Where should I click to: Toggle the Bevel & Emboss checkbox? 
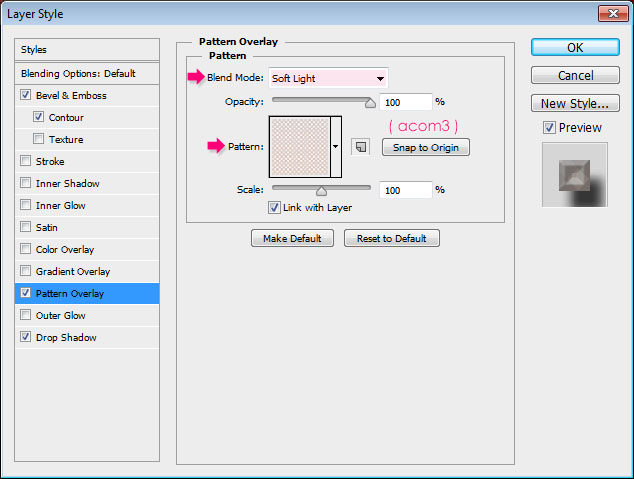[25, 95]
